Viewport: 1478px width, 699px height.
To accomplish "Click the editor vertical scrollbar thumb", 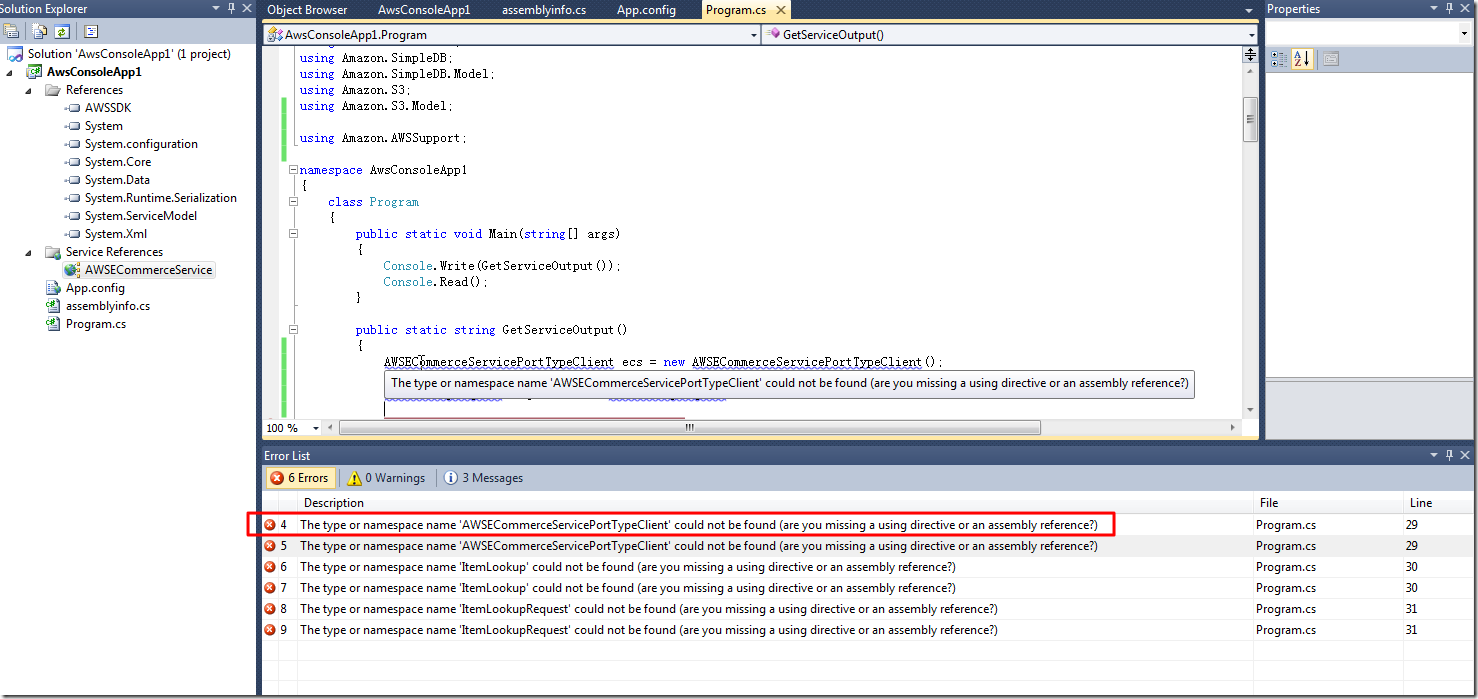I will [x=1250, y=120].
